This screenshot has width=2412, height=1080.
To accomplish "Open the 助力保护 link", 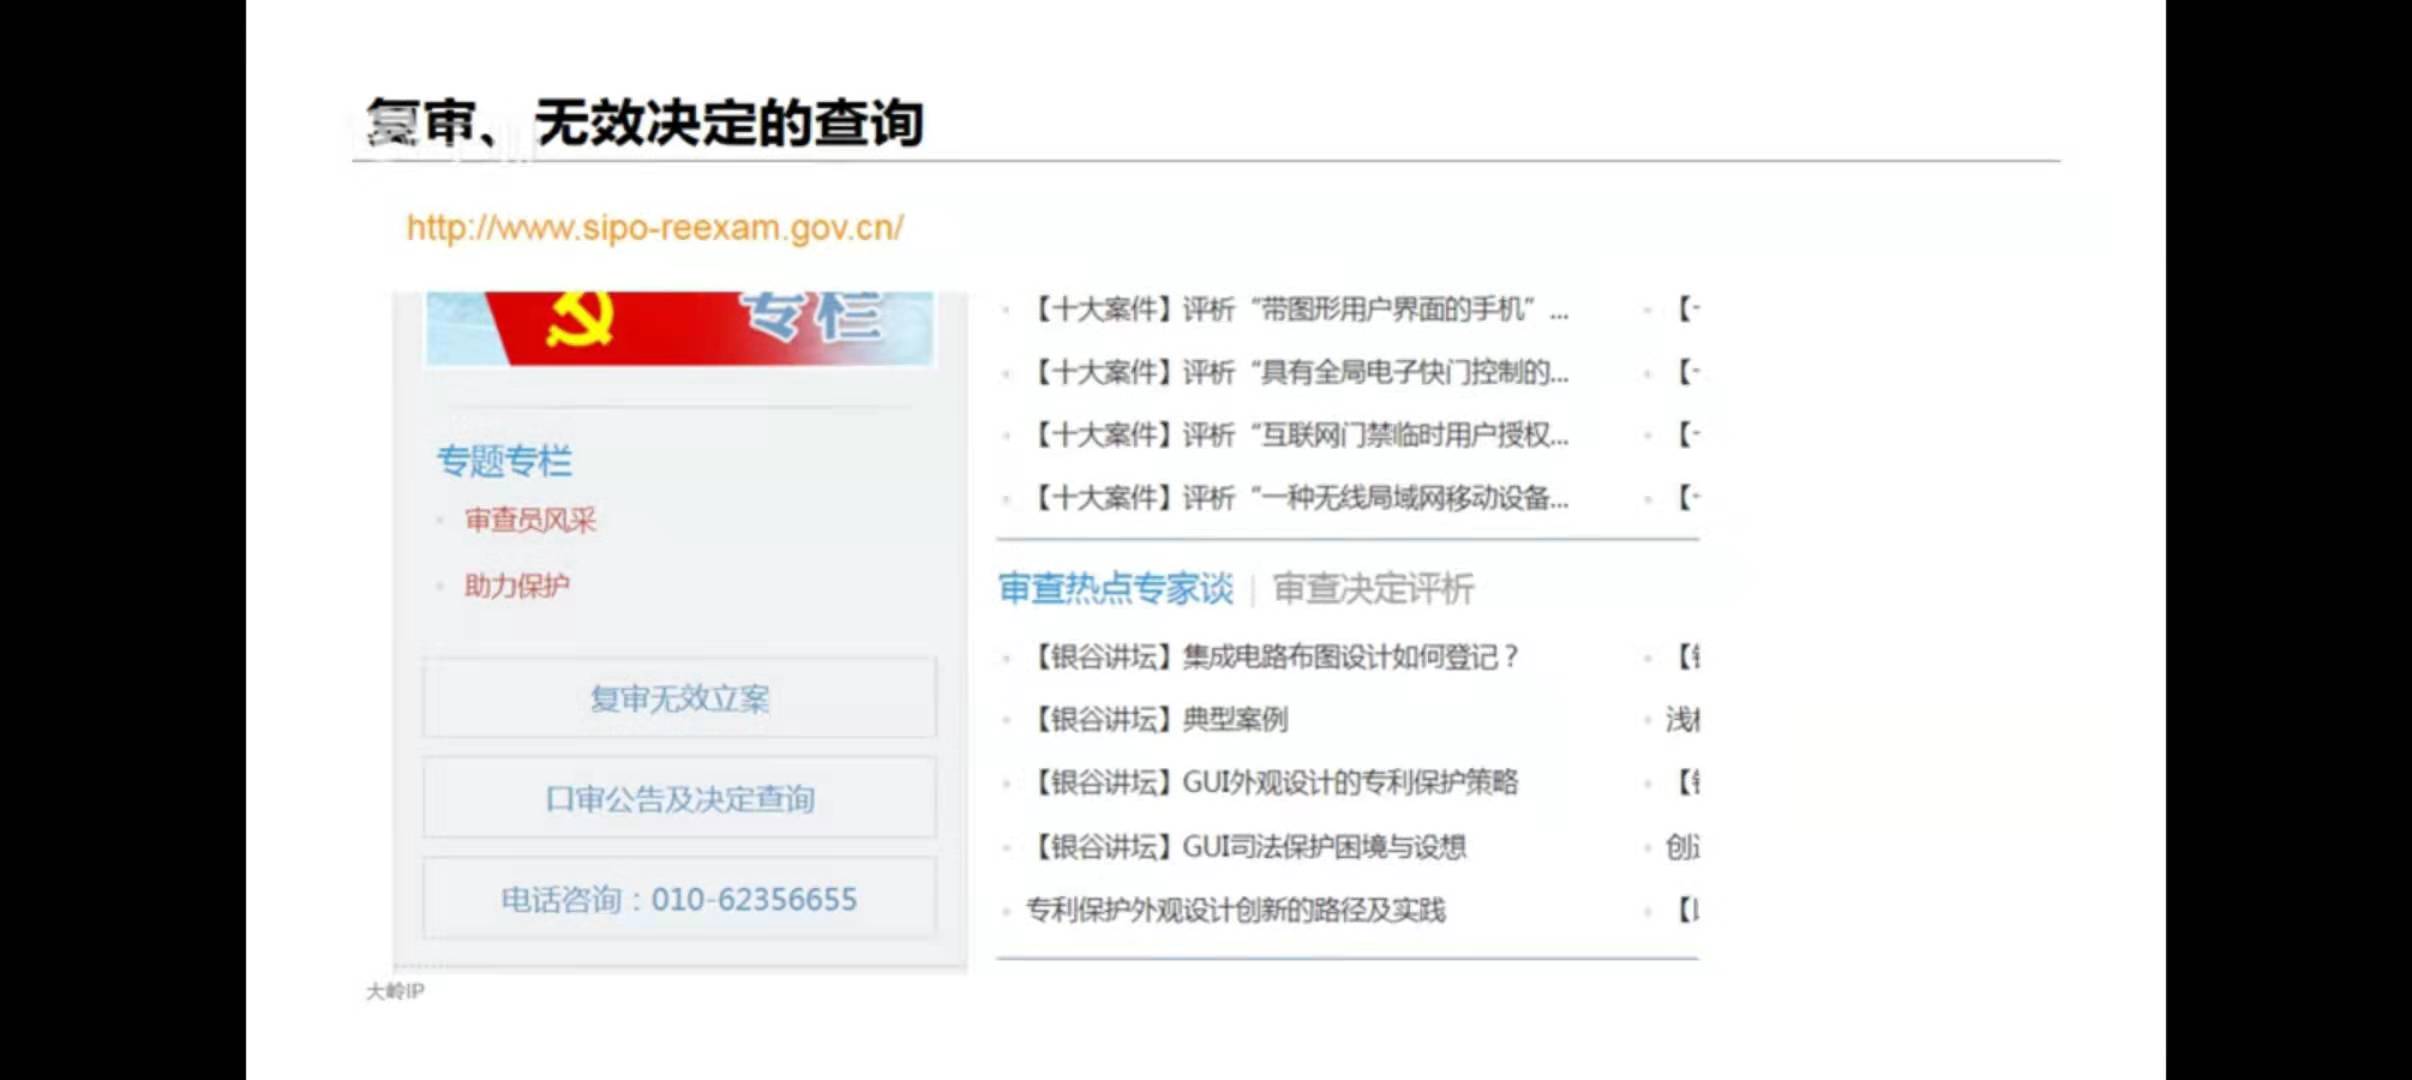I will [x=516, y=586].
